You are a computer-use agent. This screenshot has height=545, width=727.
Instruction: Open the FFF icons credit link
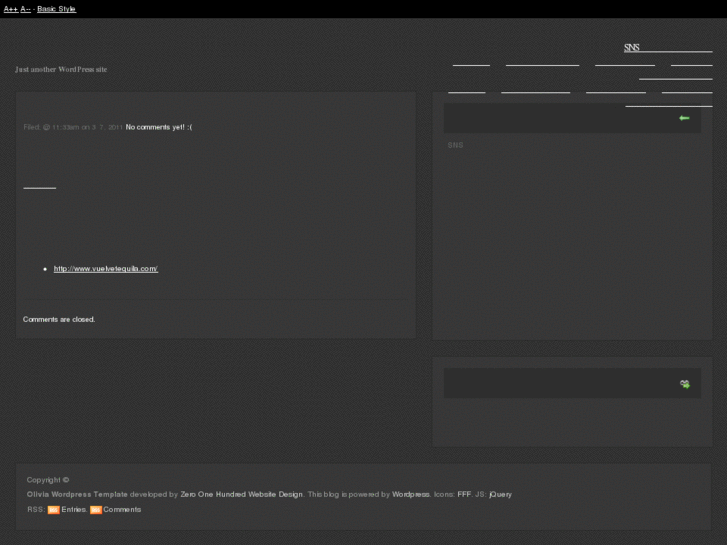464,494
